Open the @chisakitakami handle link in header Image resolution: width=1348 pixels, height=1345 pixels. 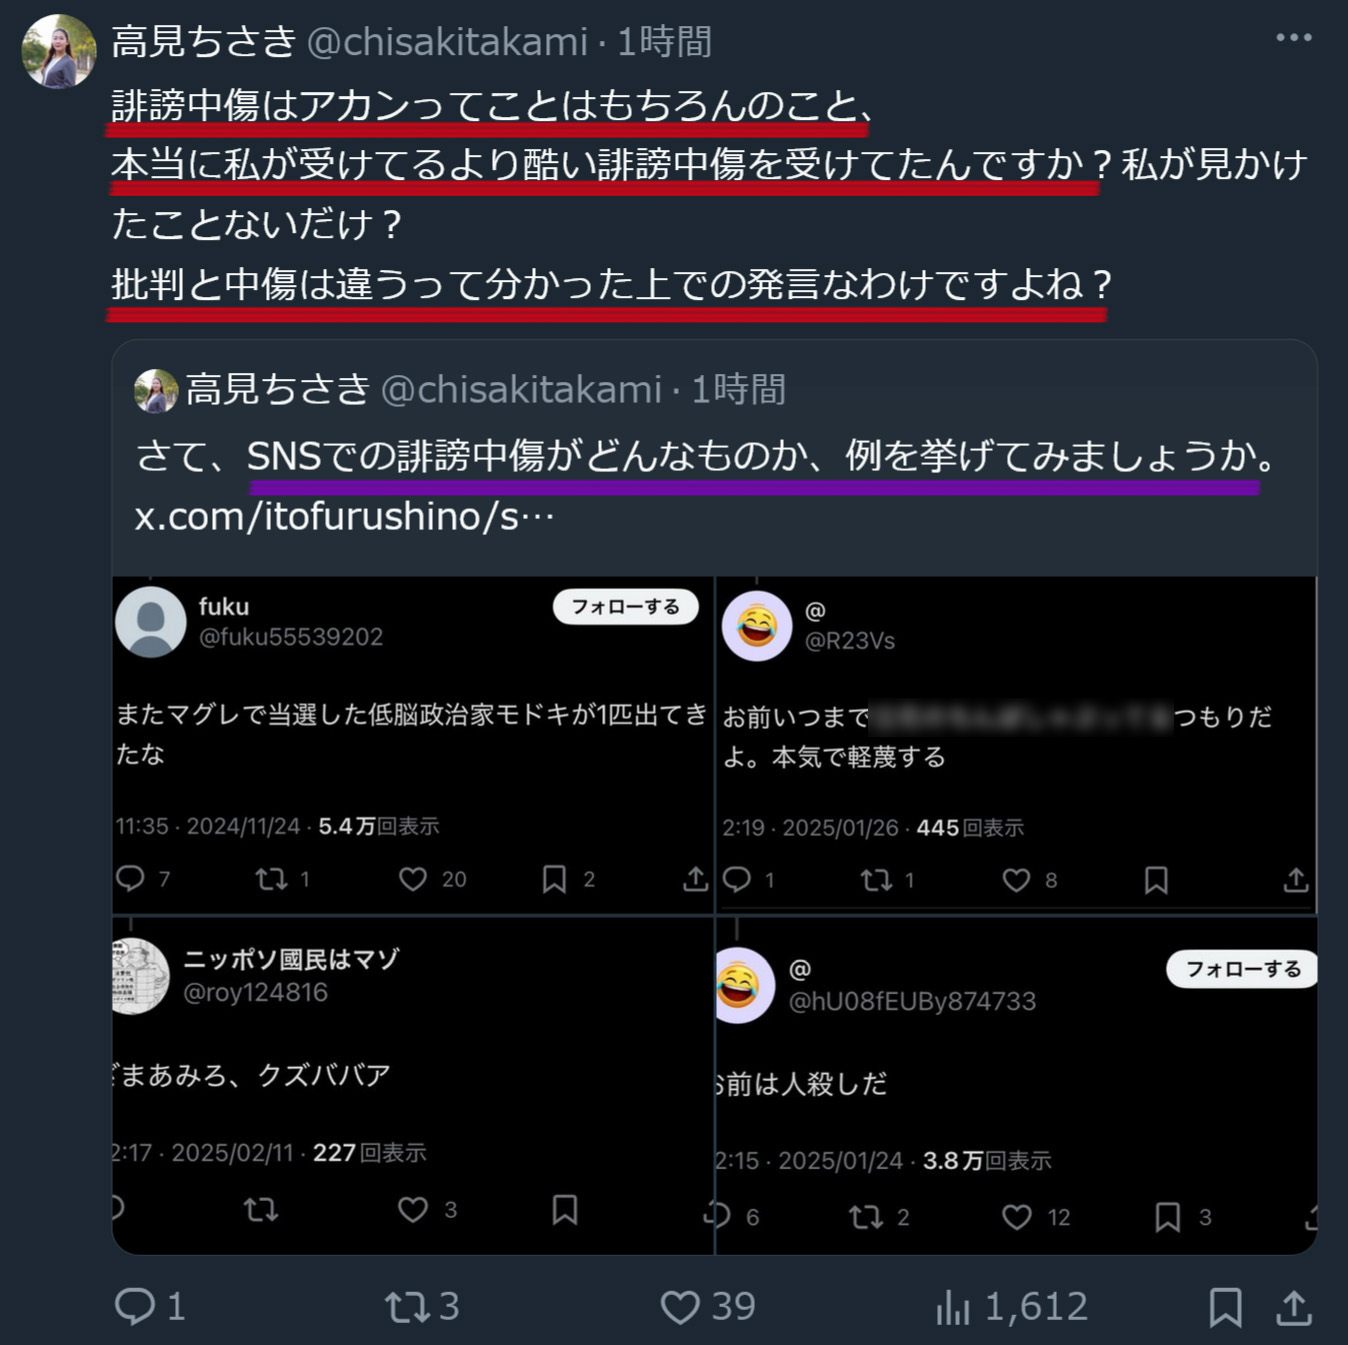[447, 42]
